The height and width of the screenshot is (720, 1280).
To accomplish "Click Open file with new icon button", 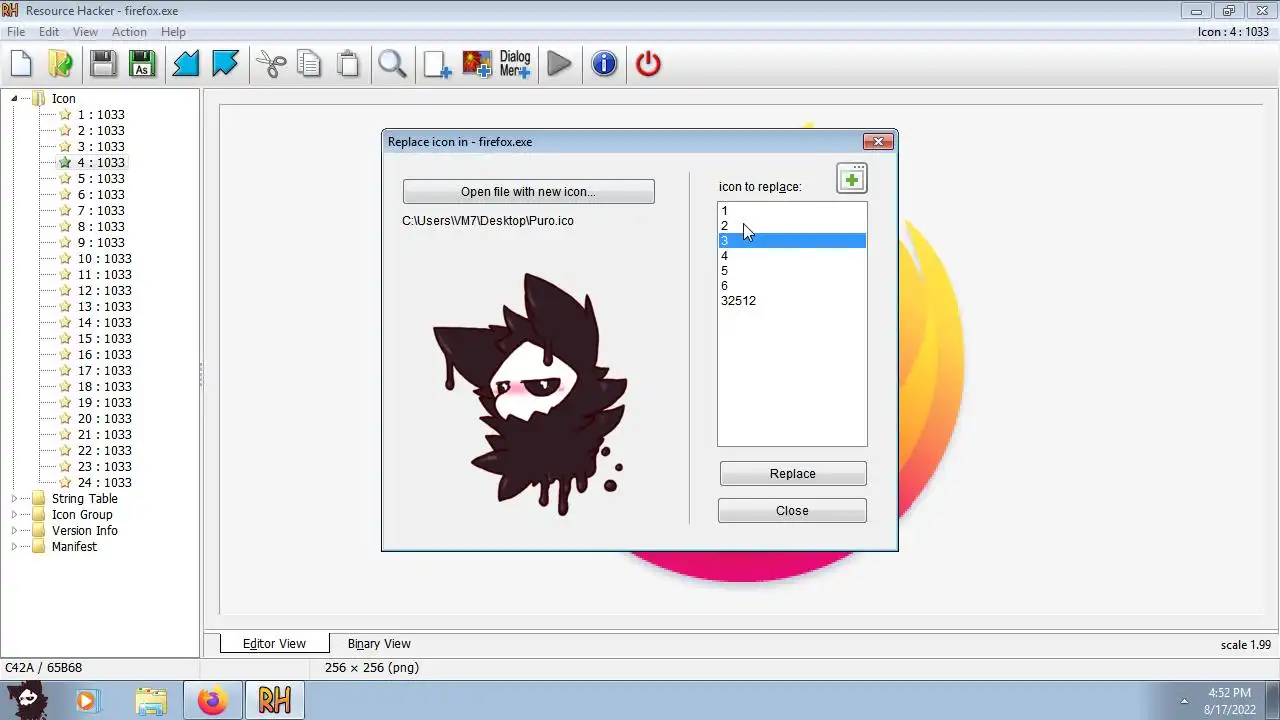I will point(528,191).
